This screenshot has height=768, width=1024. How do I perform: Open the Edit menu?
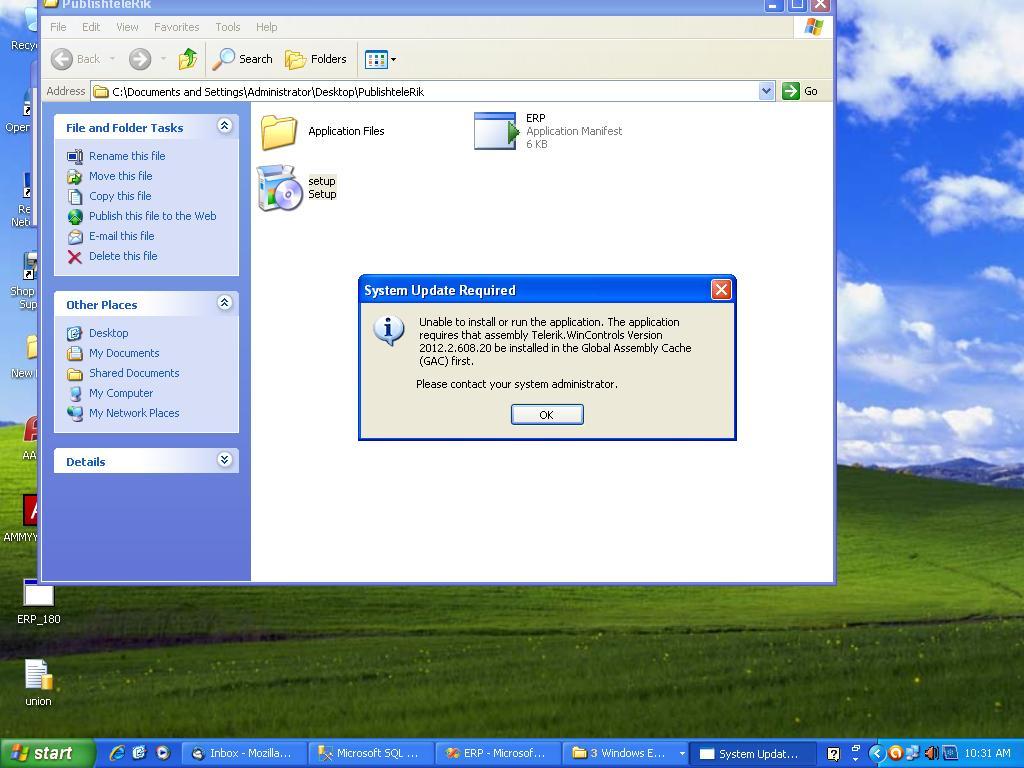click(x=91, y=27)
